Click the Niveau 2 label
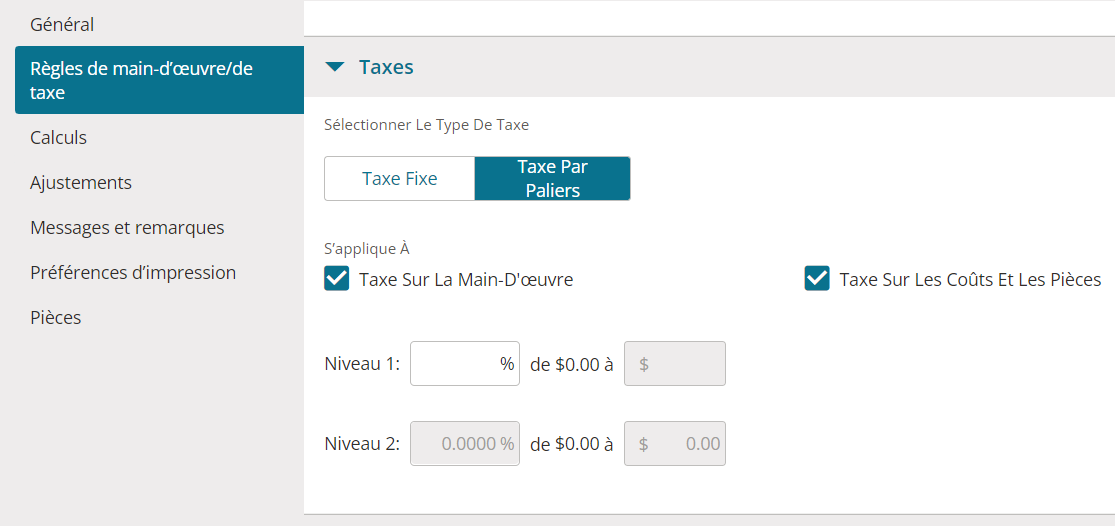The height and width of the screenshot is (526, 1116). pos(362,443)
